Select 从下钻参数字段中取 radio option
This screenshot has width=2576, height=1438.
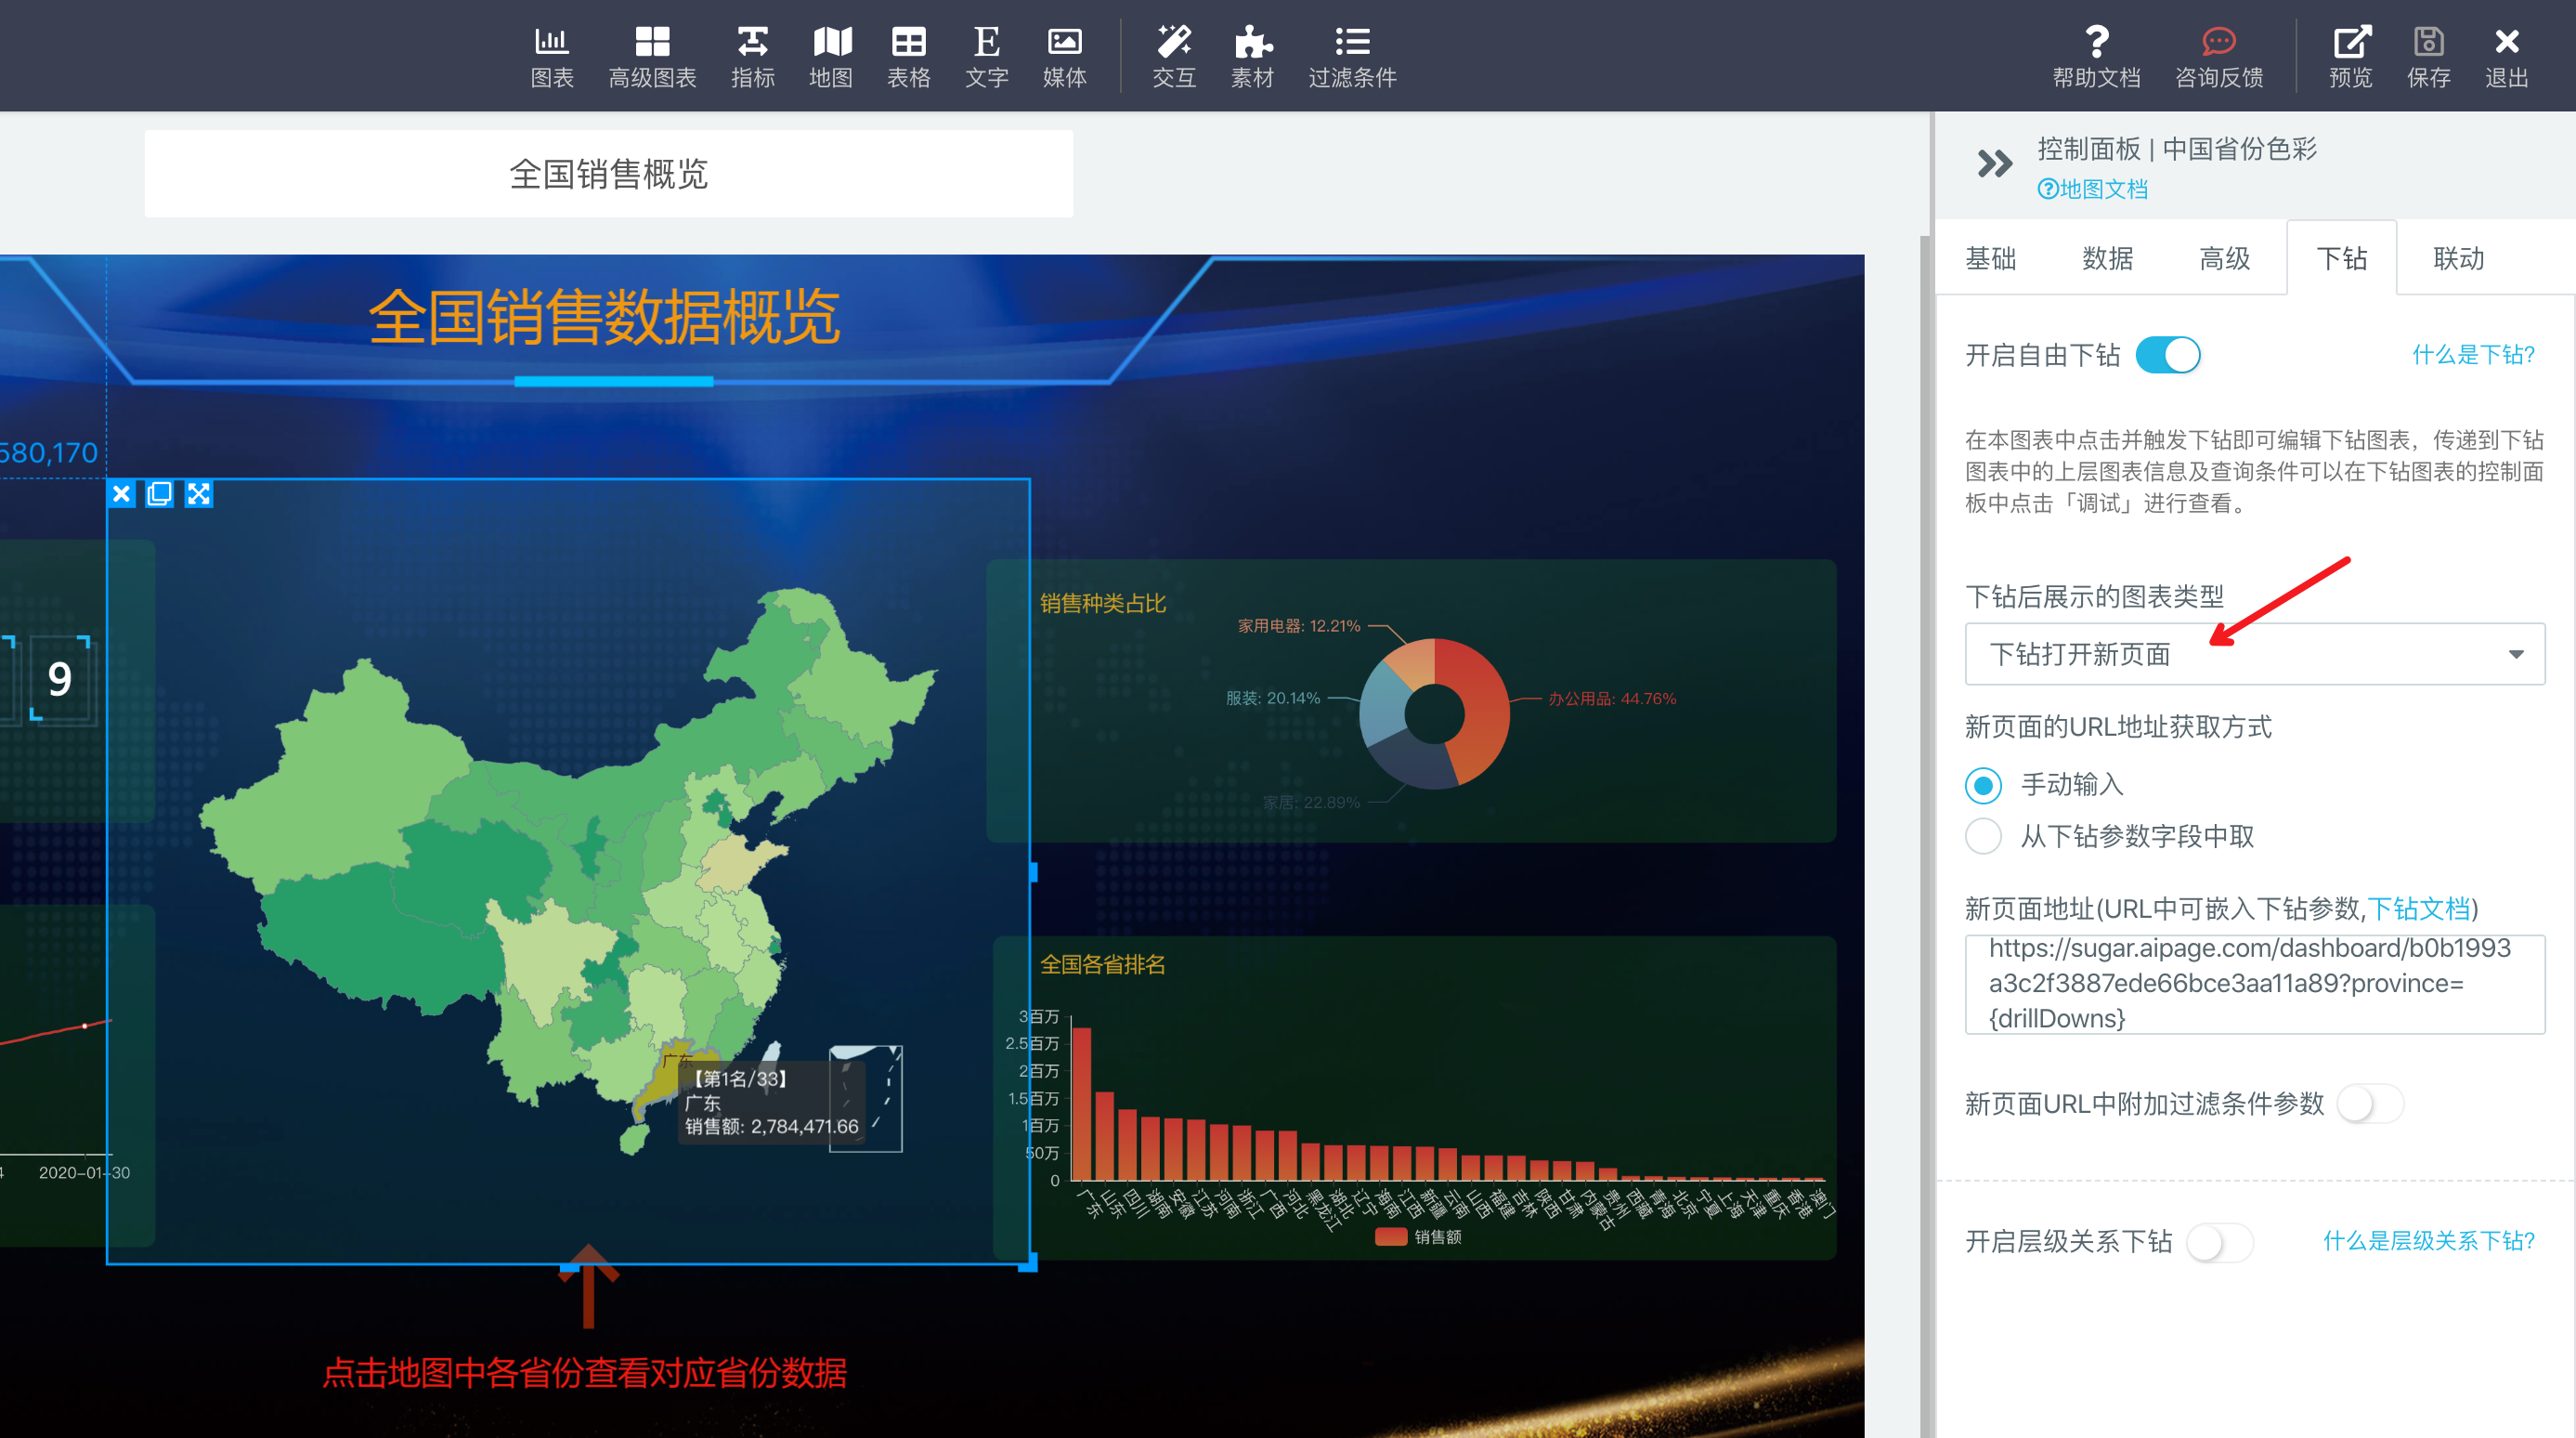(1983, 836)
